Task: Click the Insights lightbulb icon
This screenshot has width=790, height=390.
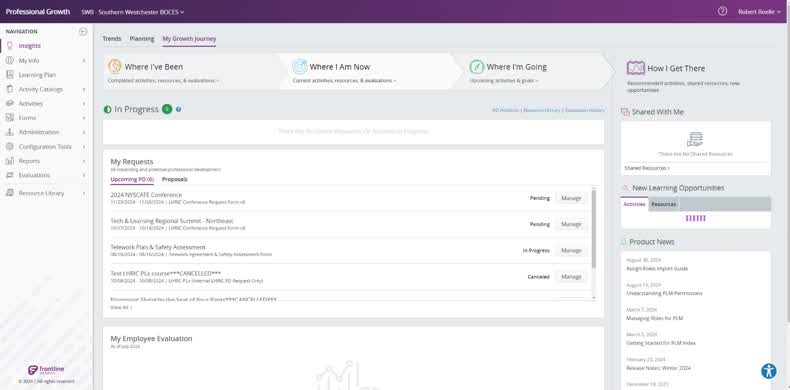Action: pyautogui.click(x=10, y=46)
